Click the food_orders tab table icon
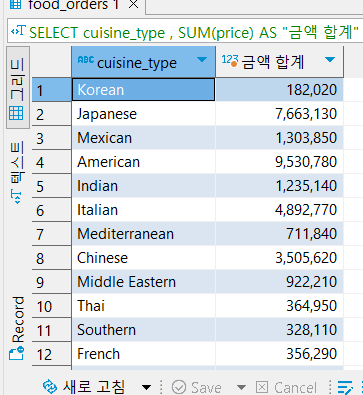The height and width of the screenshot is (395, 363). tap(15, 5)
